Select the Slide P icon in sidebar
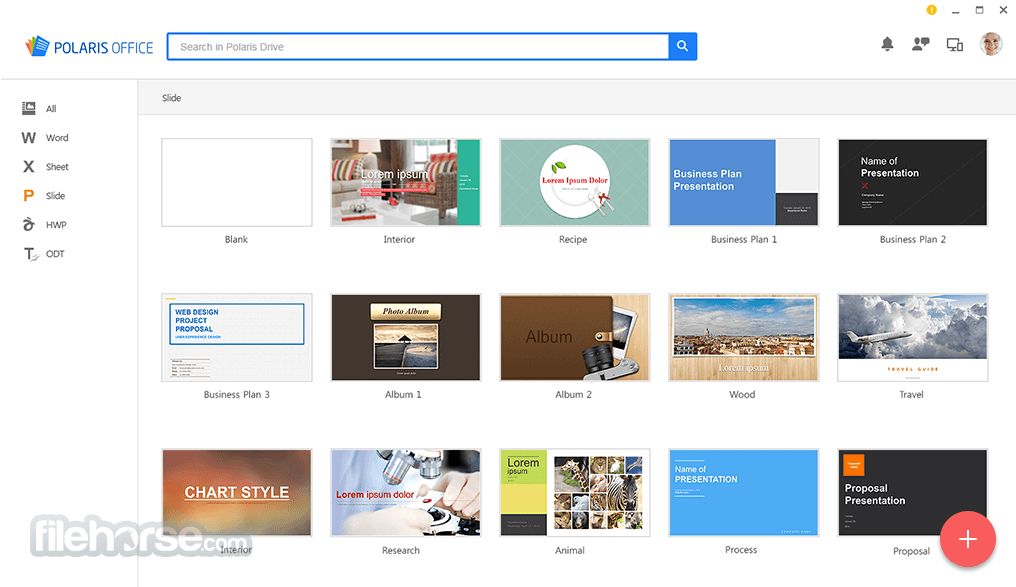The image size is (1016, 587). coord(29,196)
